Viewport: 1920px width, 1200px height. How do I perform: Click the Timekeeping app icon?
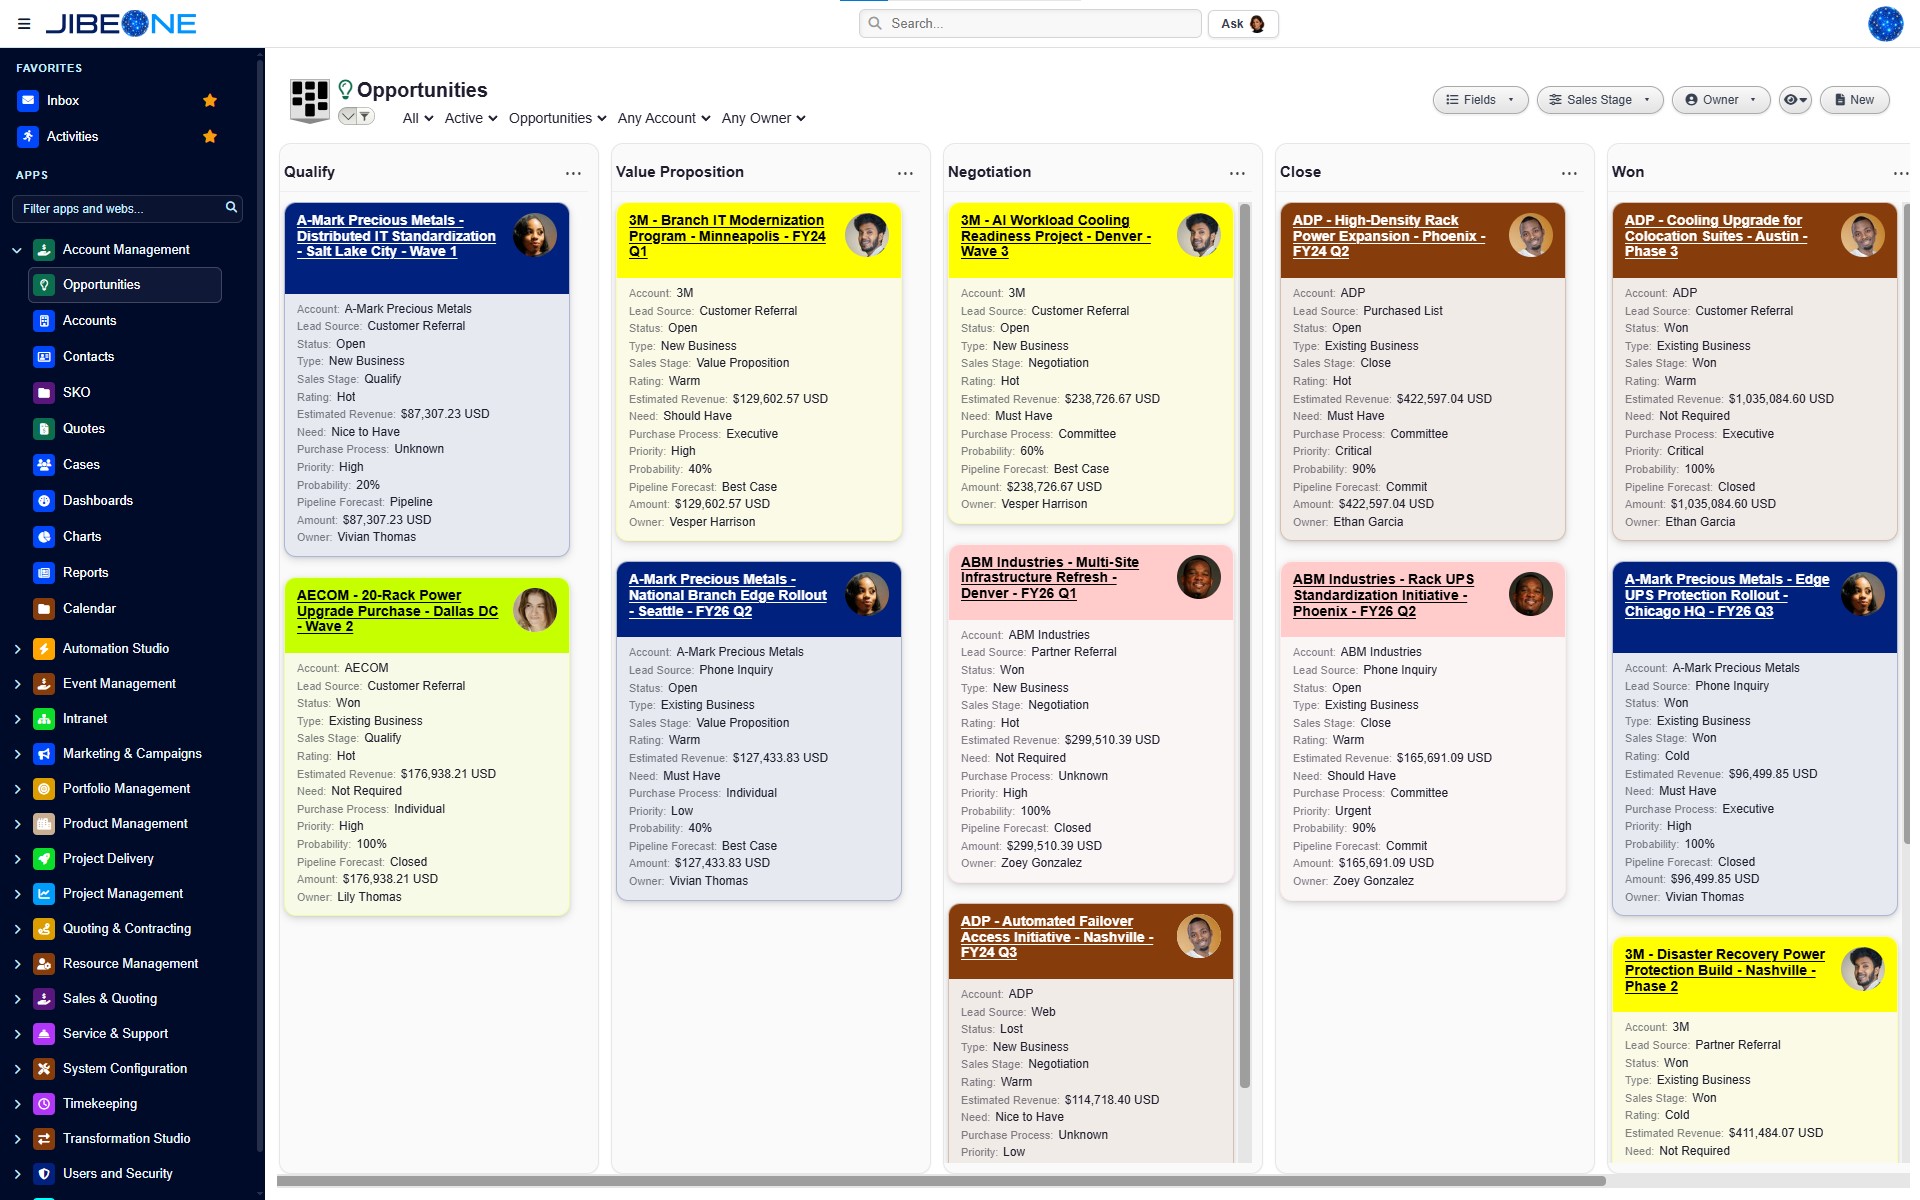44,1104
